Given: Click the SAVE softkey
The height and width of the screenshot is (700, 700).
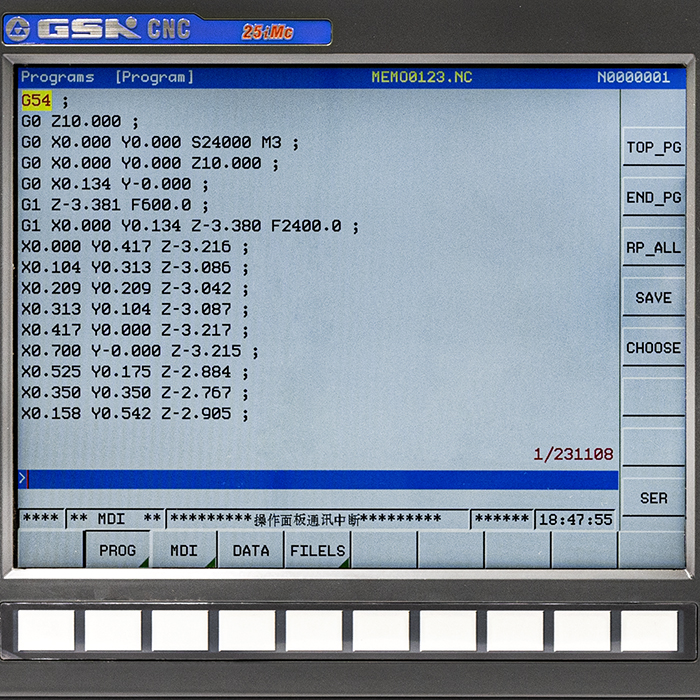Looking at the screenshot, I should [x=653, y=297].
